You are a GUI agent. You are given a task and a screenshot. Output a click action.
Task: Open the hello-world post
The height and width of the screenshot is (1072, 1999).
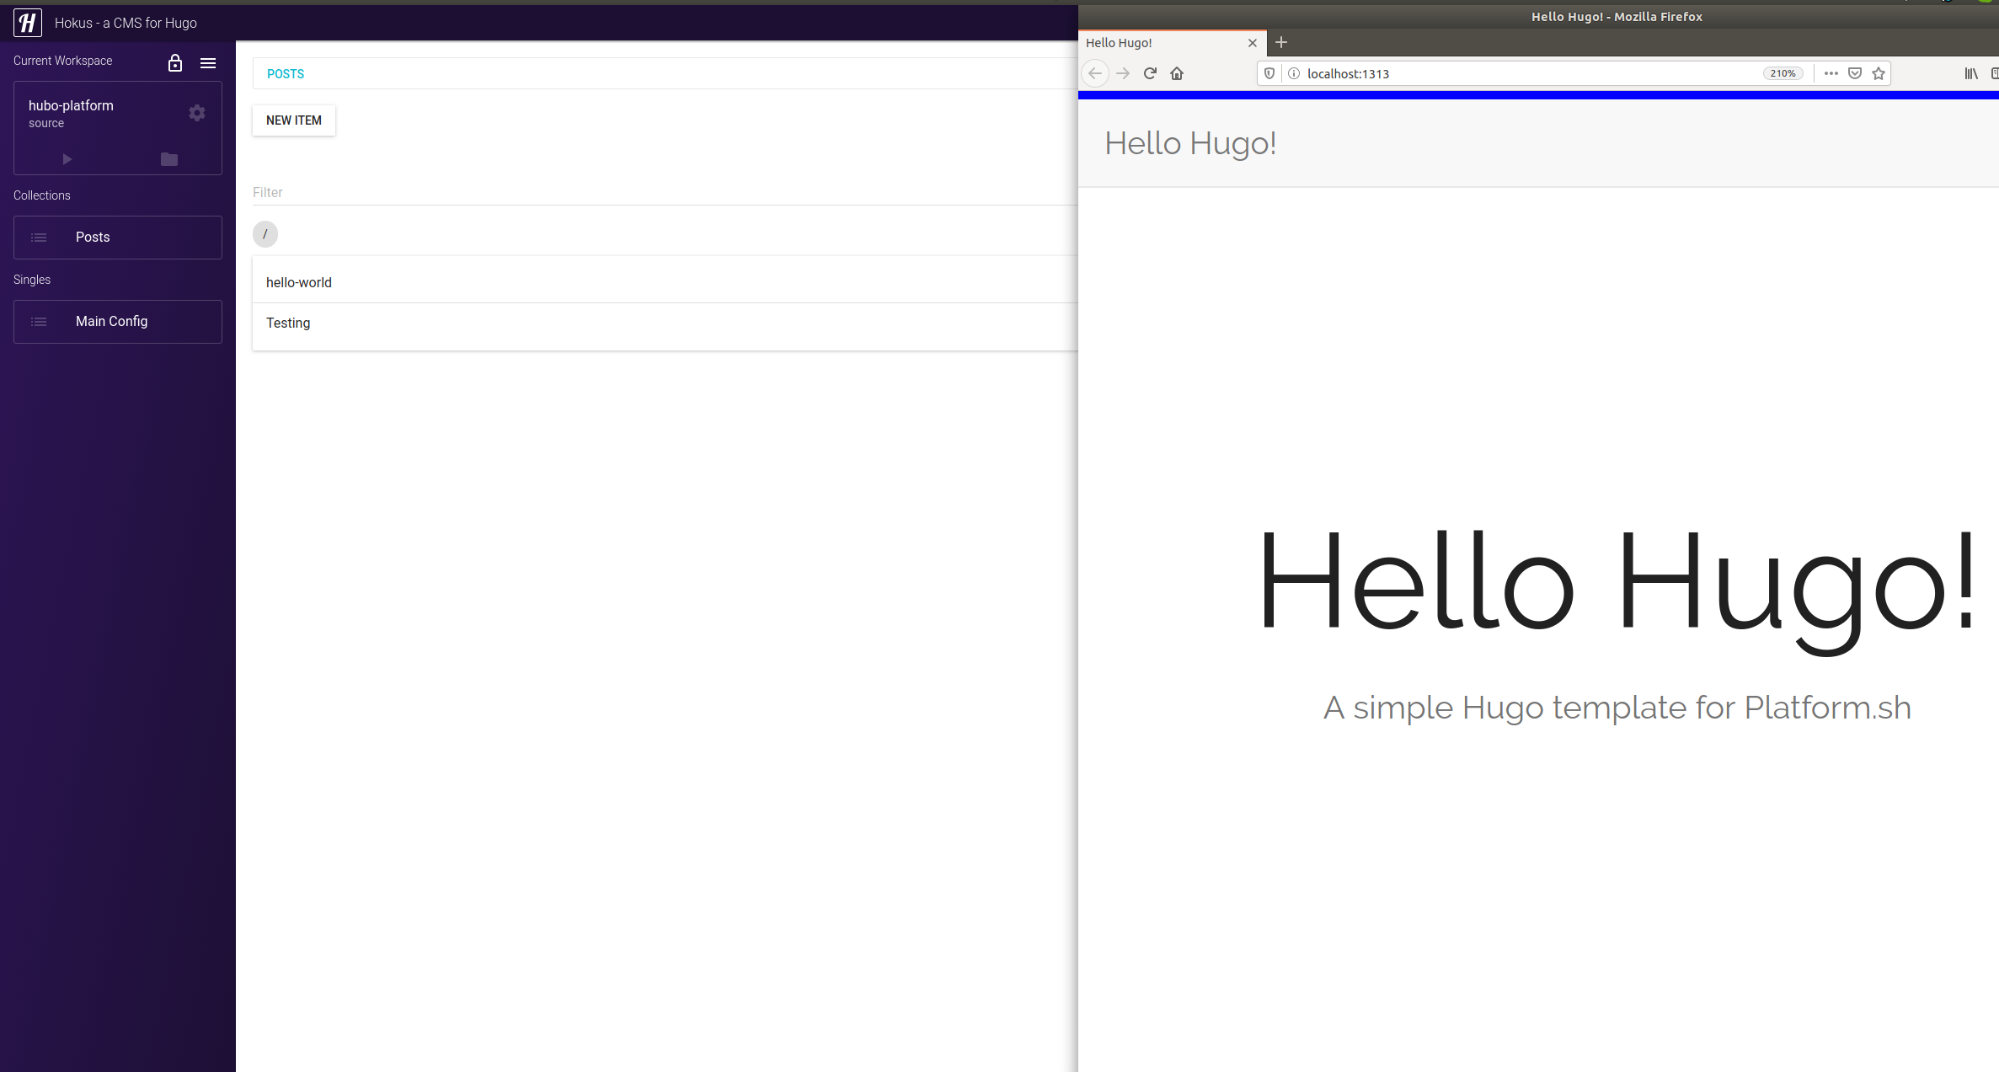click(x=299, y=282)
